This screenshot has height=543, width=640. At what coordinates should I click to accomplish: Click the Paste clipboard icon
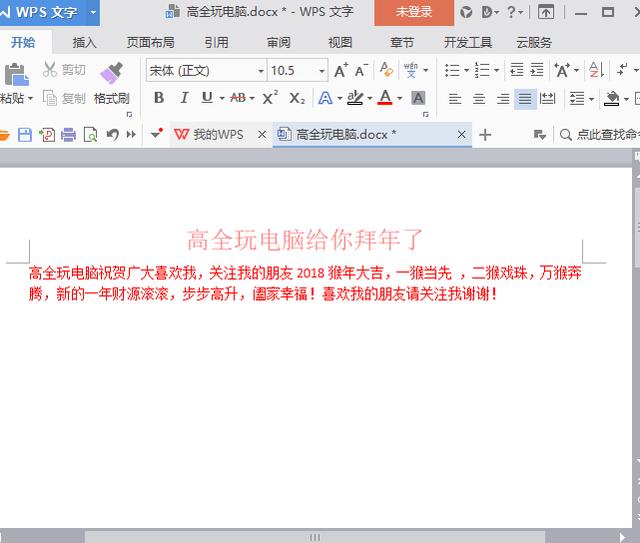(x=16, y=74)
